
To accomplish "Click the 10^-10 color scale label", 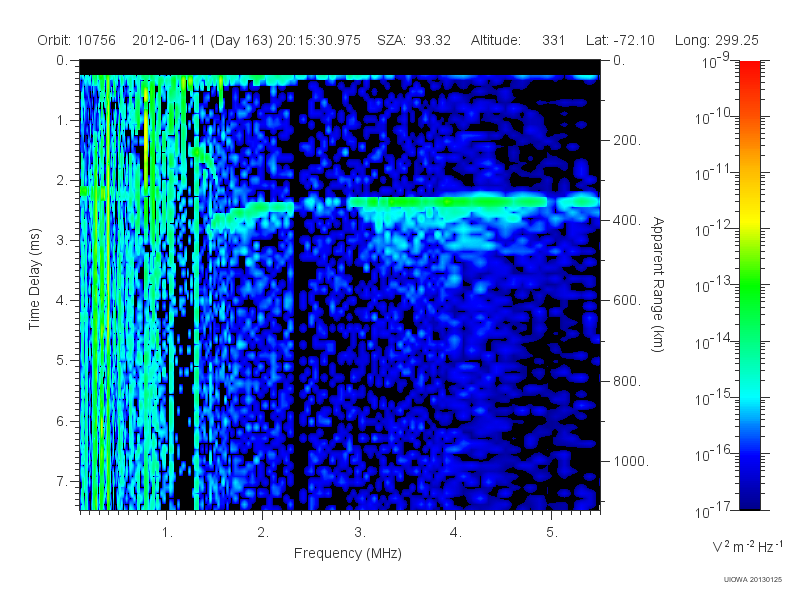I will [714, 117].
